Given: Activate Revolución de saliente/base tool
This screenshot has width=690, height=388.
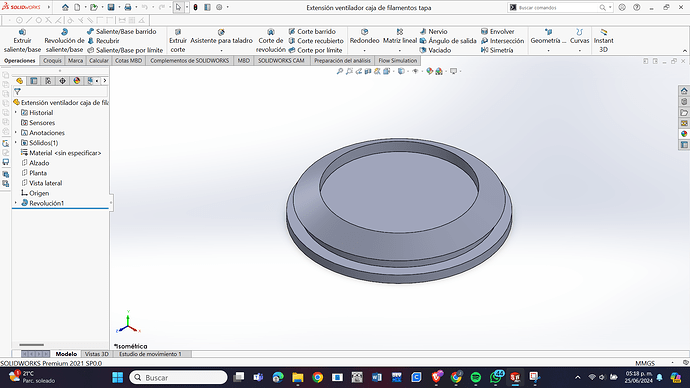Looking at the screenshot, I should coord(64,40).
